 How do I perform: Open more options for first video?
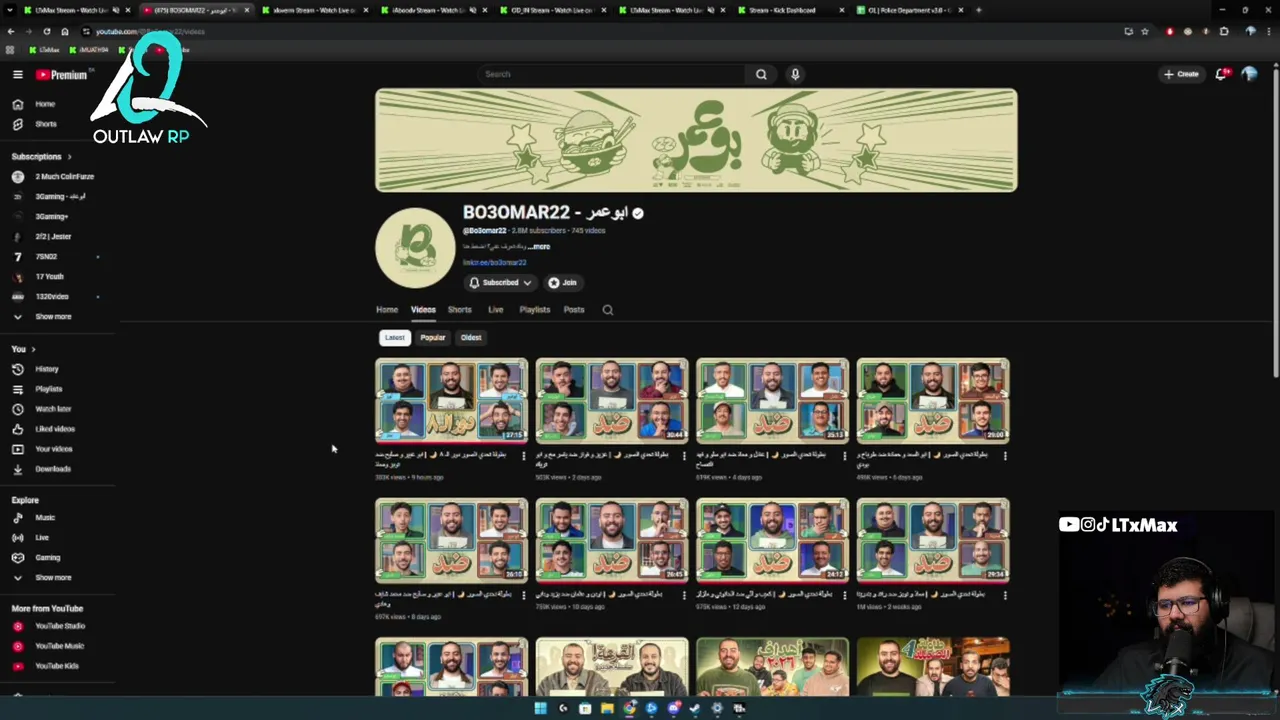(523, 455)
